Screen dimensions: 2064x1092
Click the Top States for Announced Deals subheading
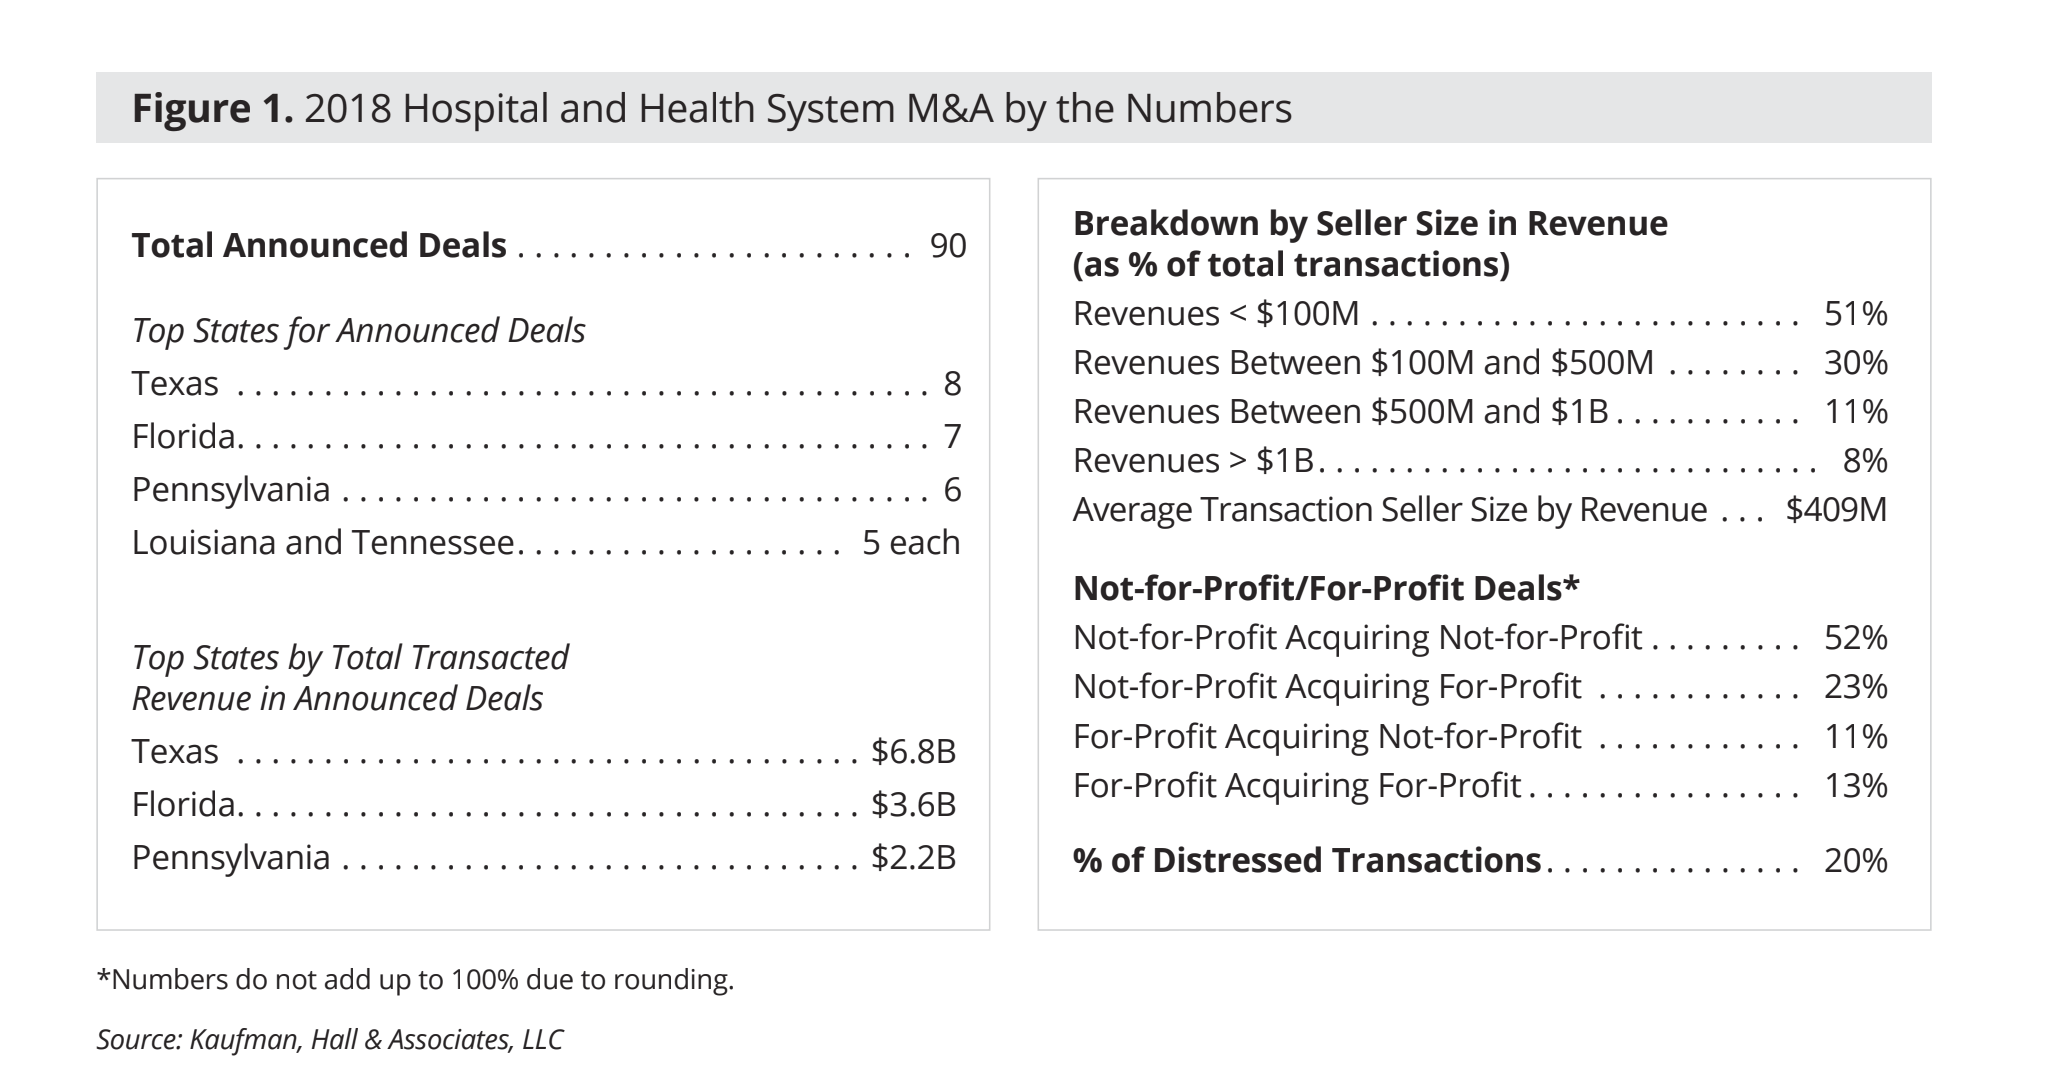(x=358, y=331)
